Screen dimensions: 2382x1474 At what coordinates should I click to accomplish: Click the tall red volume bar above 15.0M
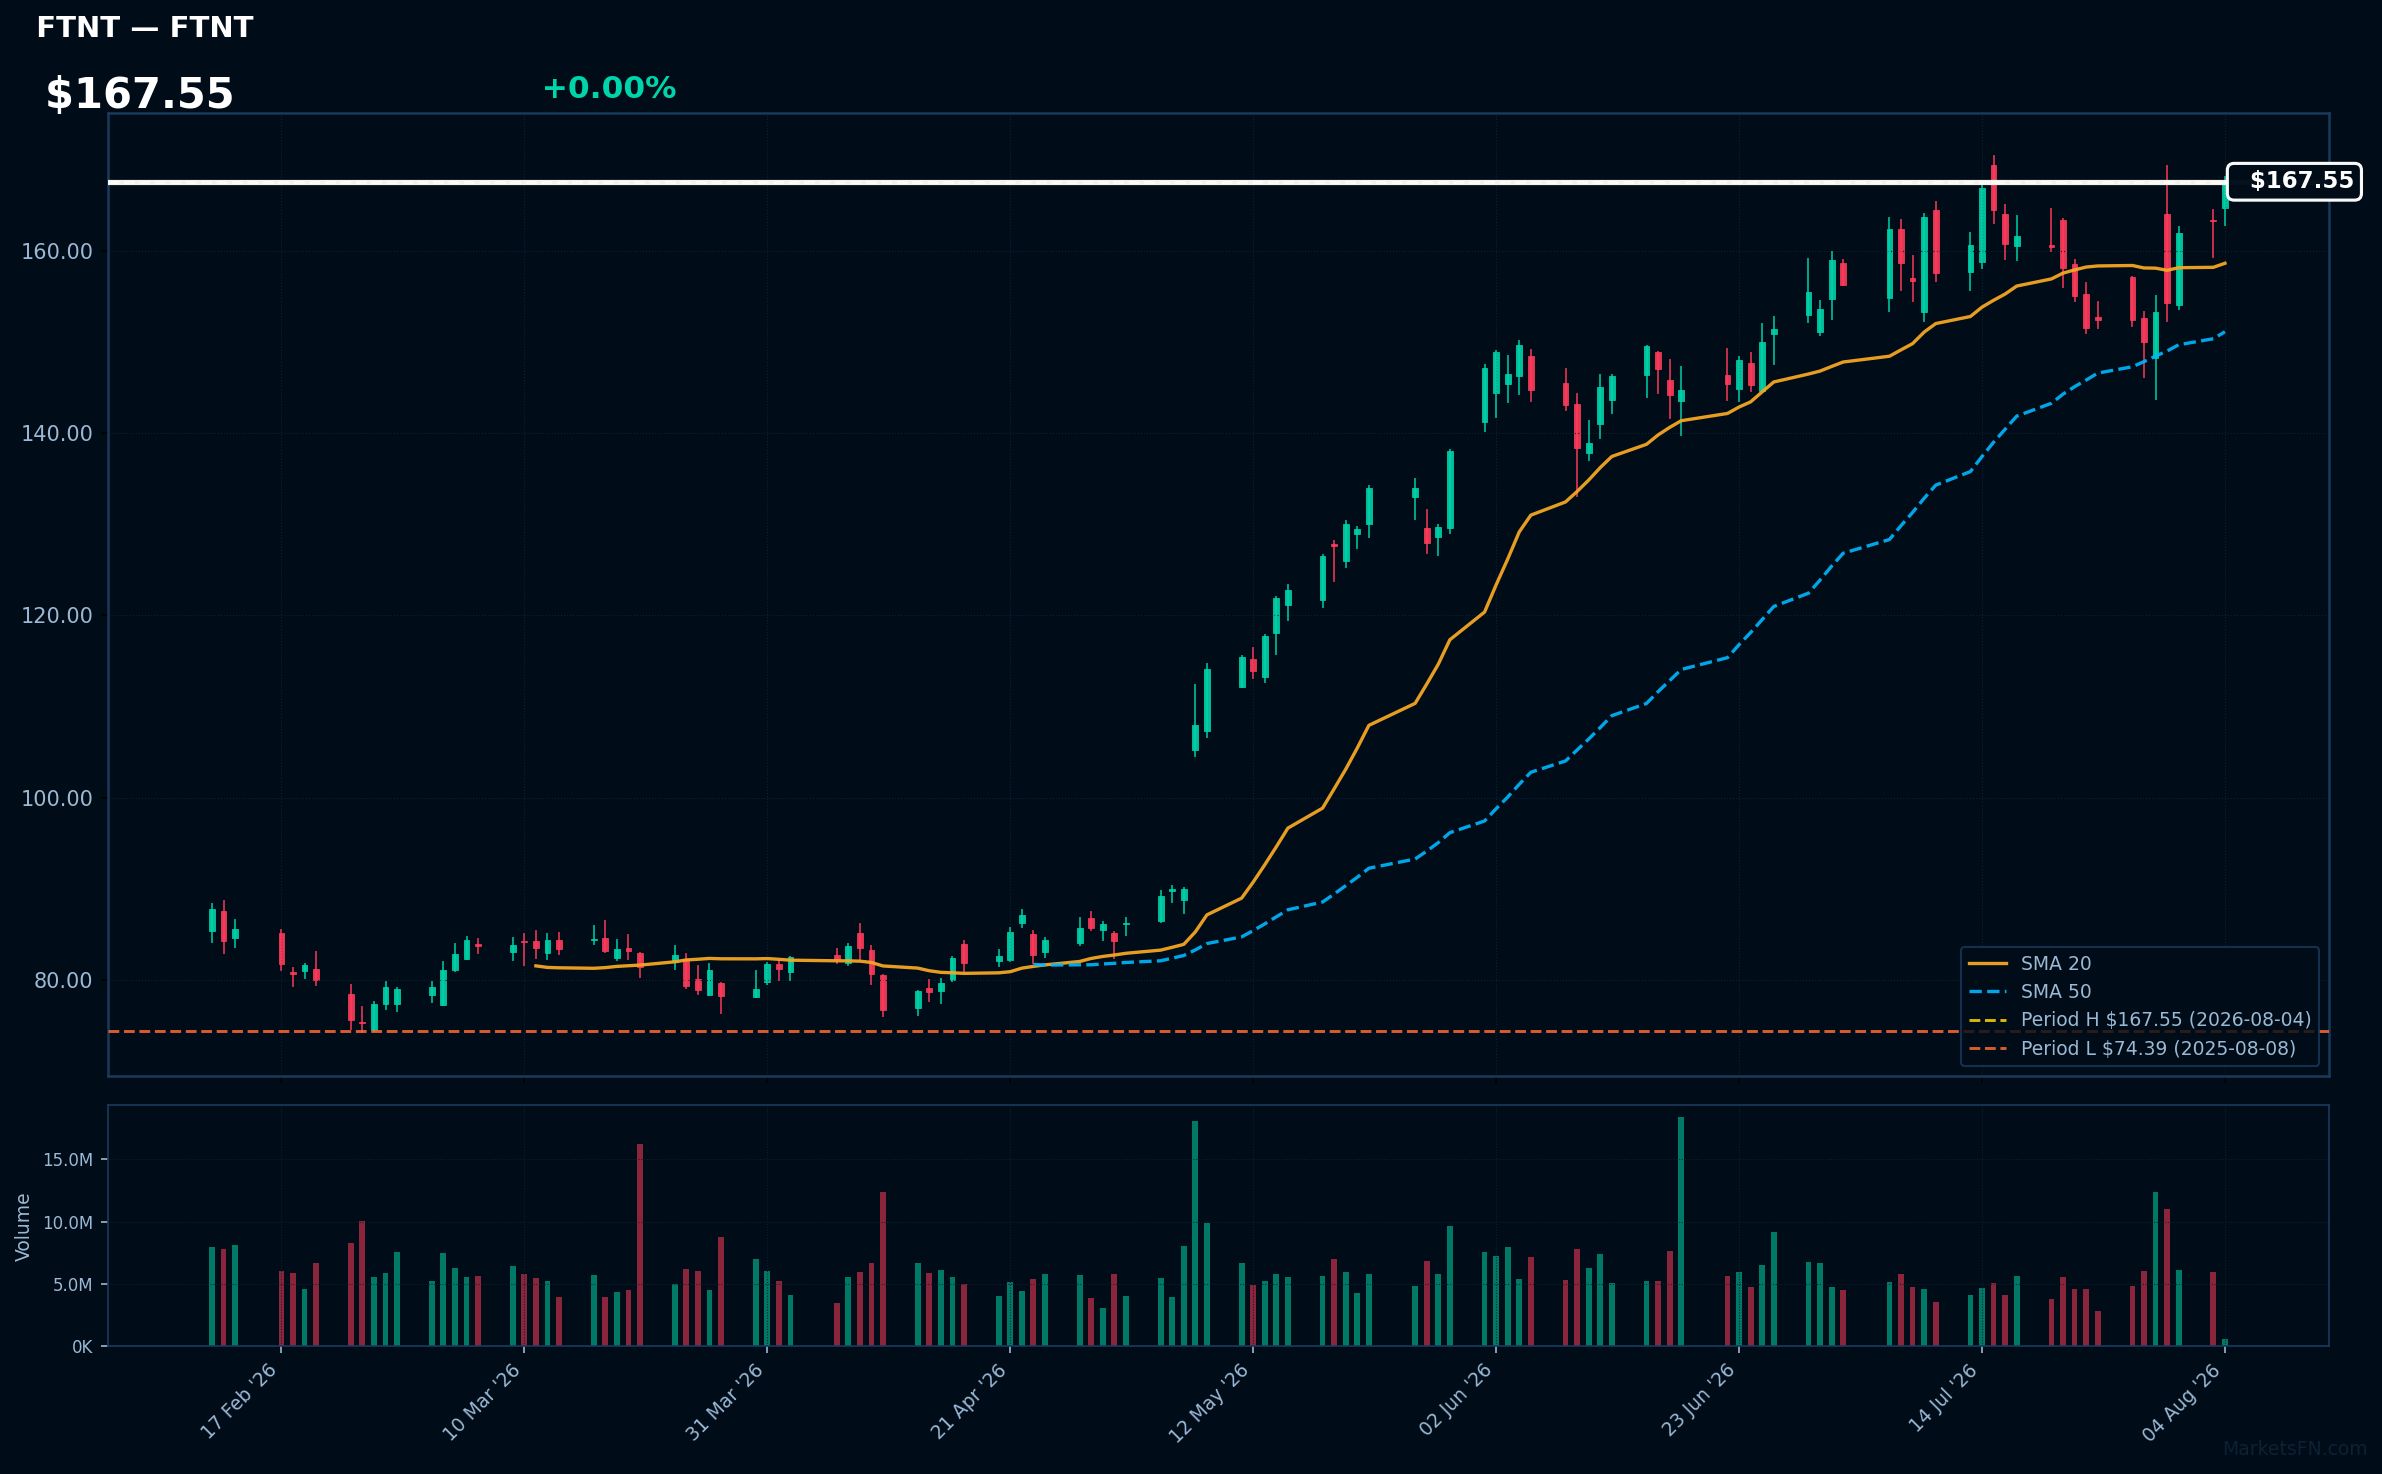tap(640, 1245)
